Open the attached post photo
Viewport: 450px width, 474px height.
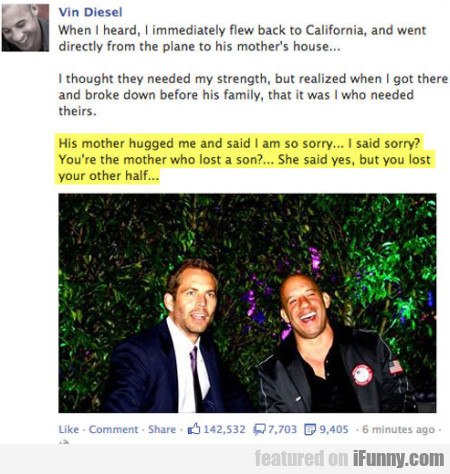(247, 303)
